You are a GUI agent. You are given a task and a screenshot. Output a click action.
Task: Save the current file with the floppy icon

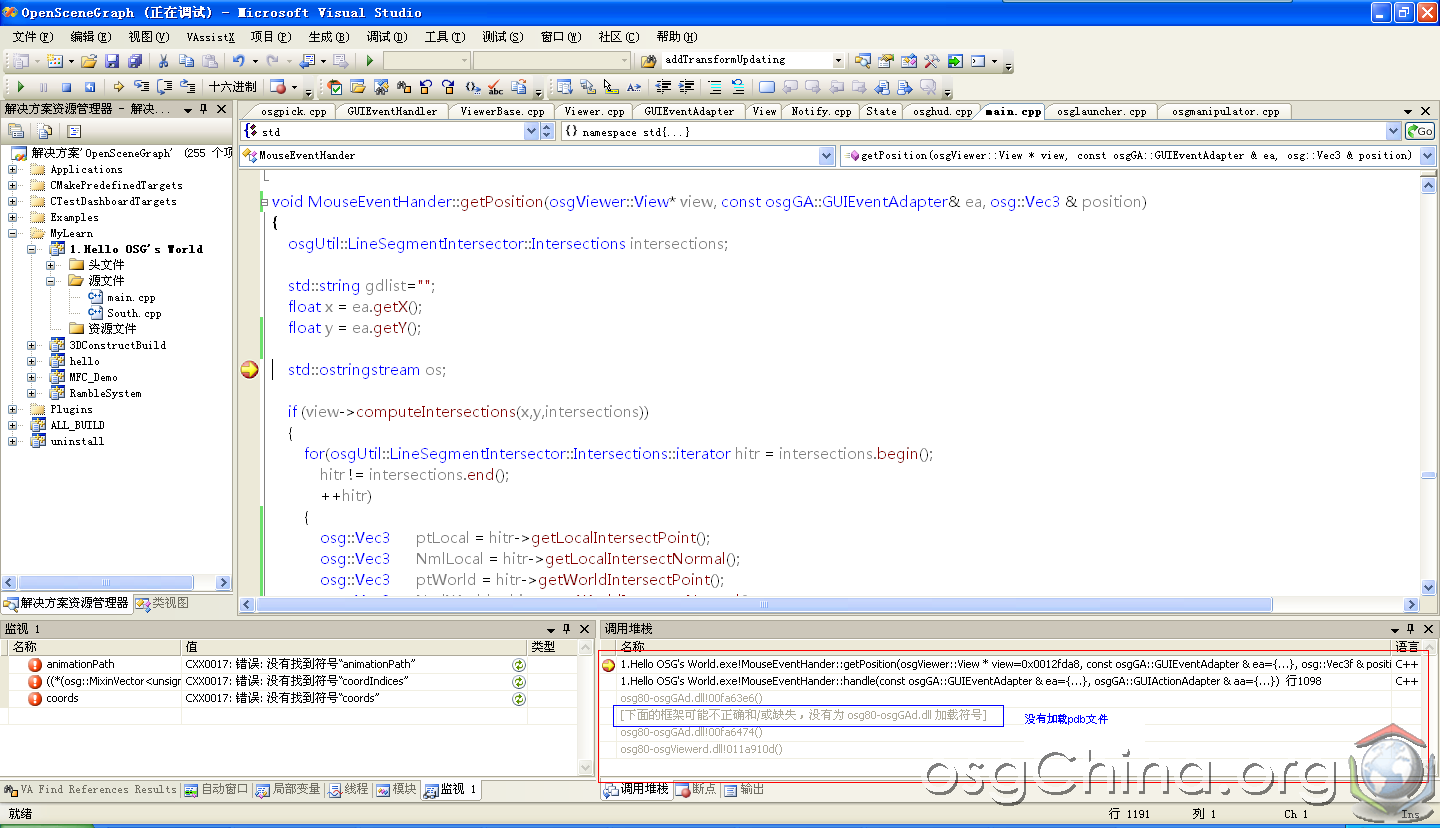pos(112,61)
